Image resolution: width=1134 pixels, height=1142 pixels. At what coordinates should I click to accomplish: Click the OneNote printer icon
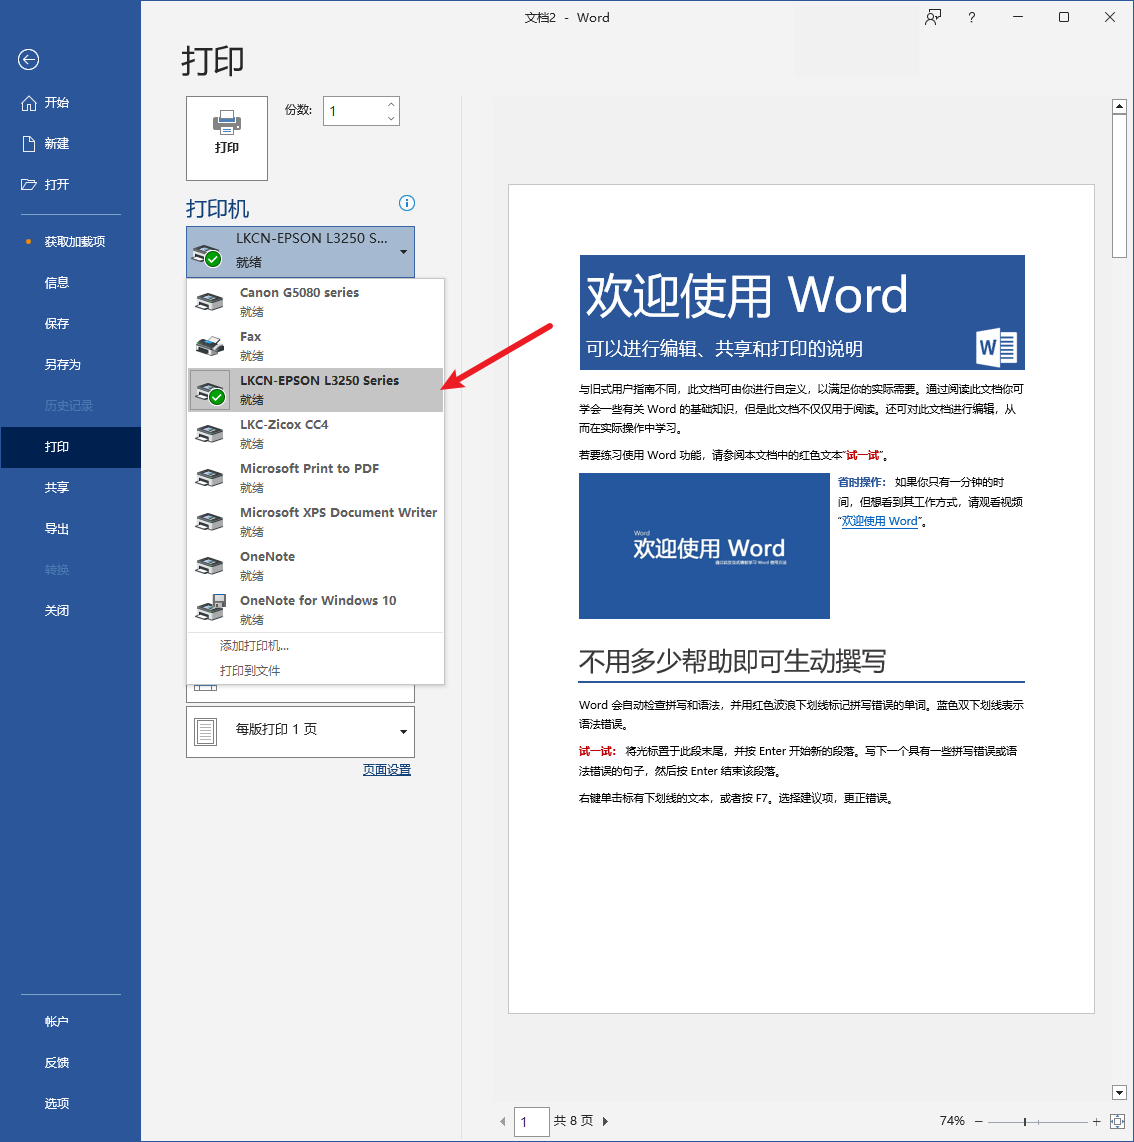coord(210,566)
